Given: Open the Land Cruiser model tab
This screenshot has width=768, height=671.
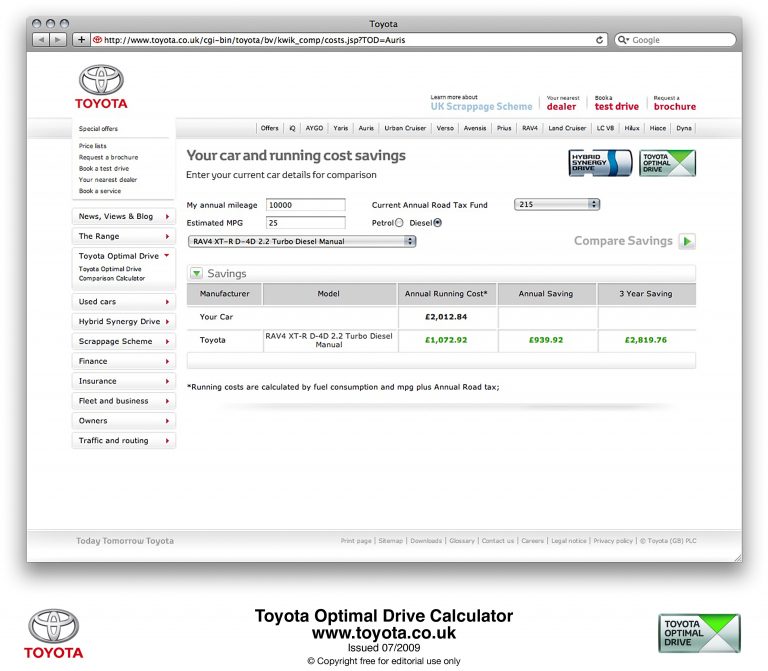Looking at the screenshot, I should point(568,128).
